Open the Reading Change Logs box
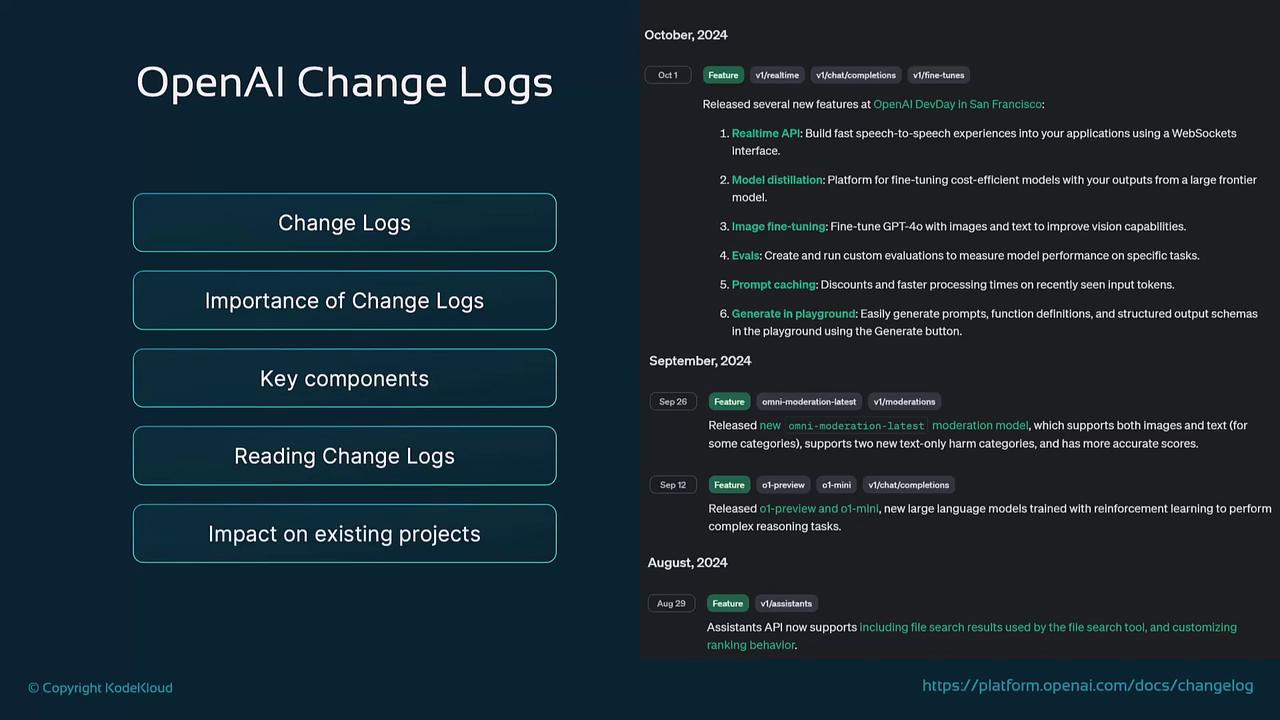Viewport: 1280px width, 720px height. coord(344,456)
